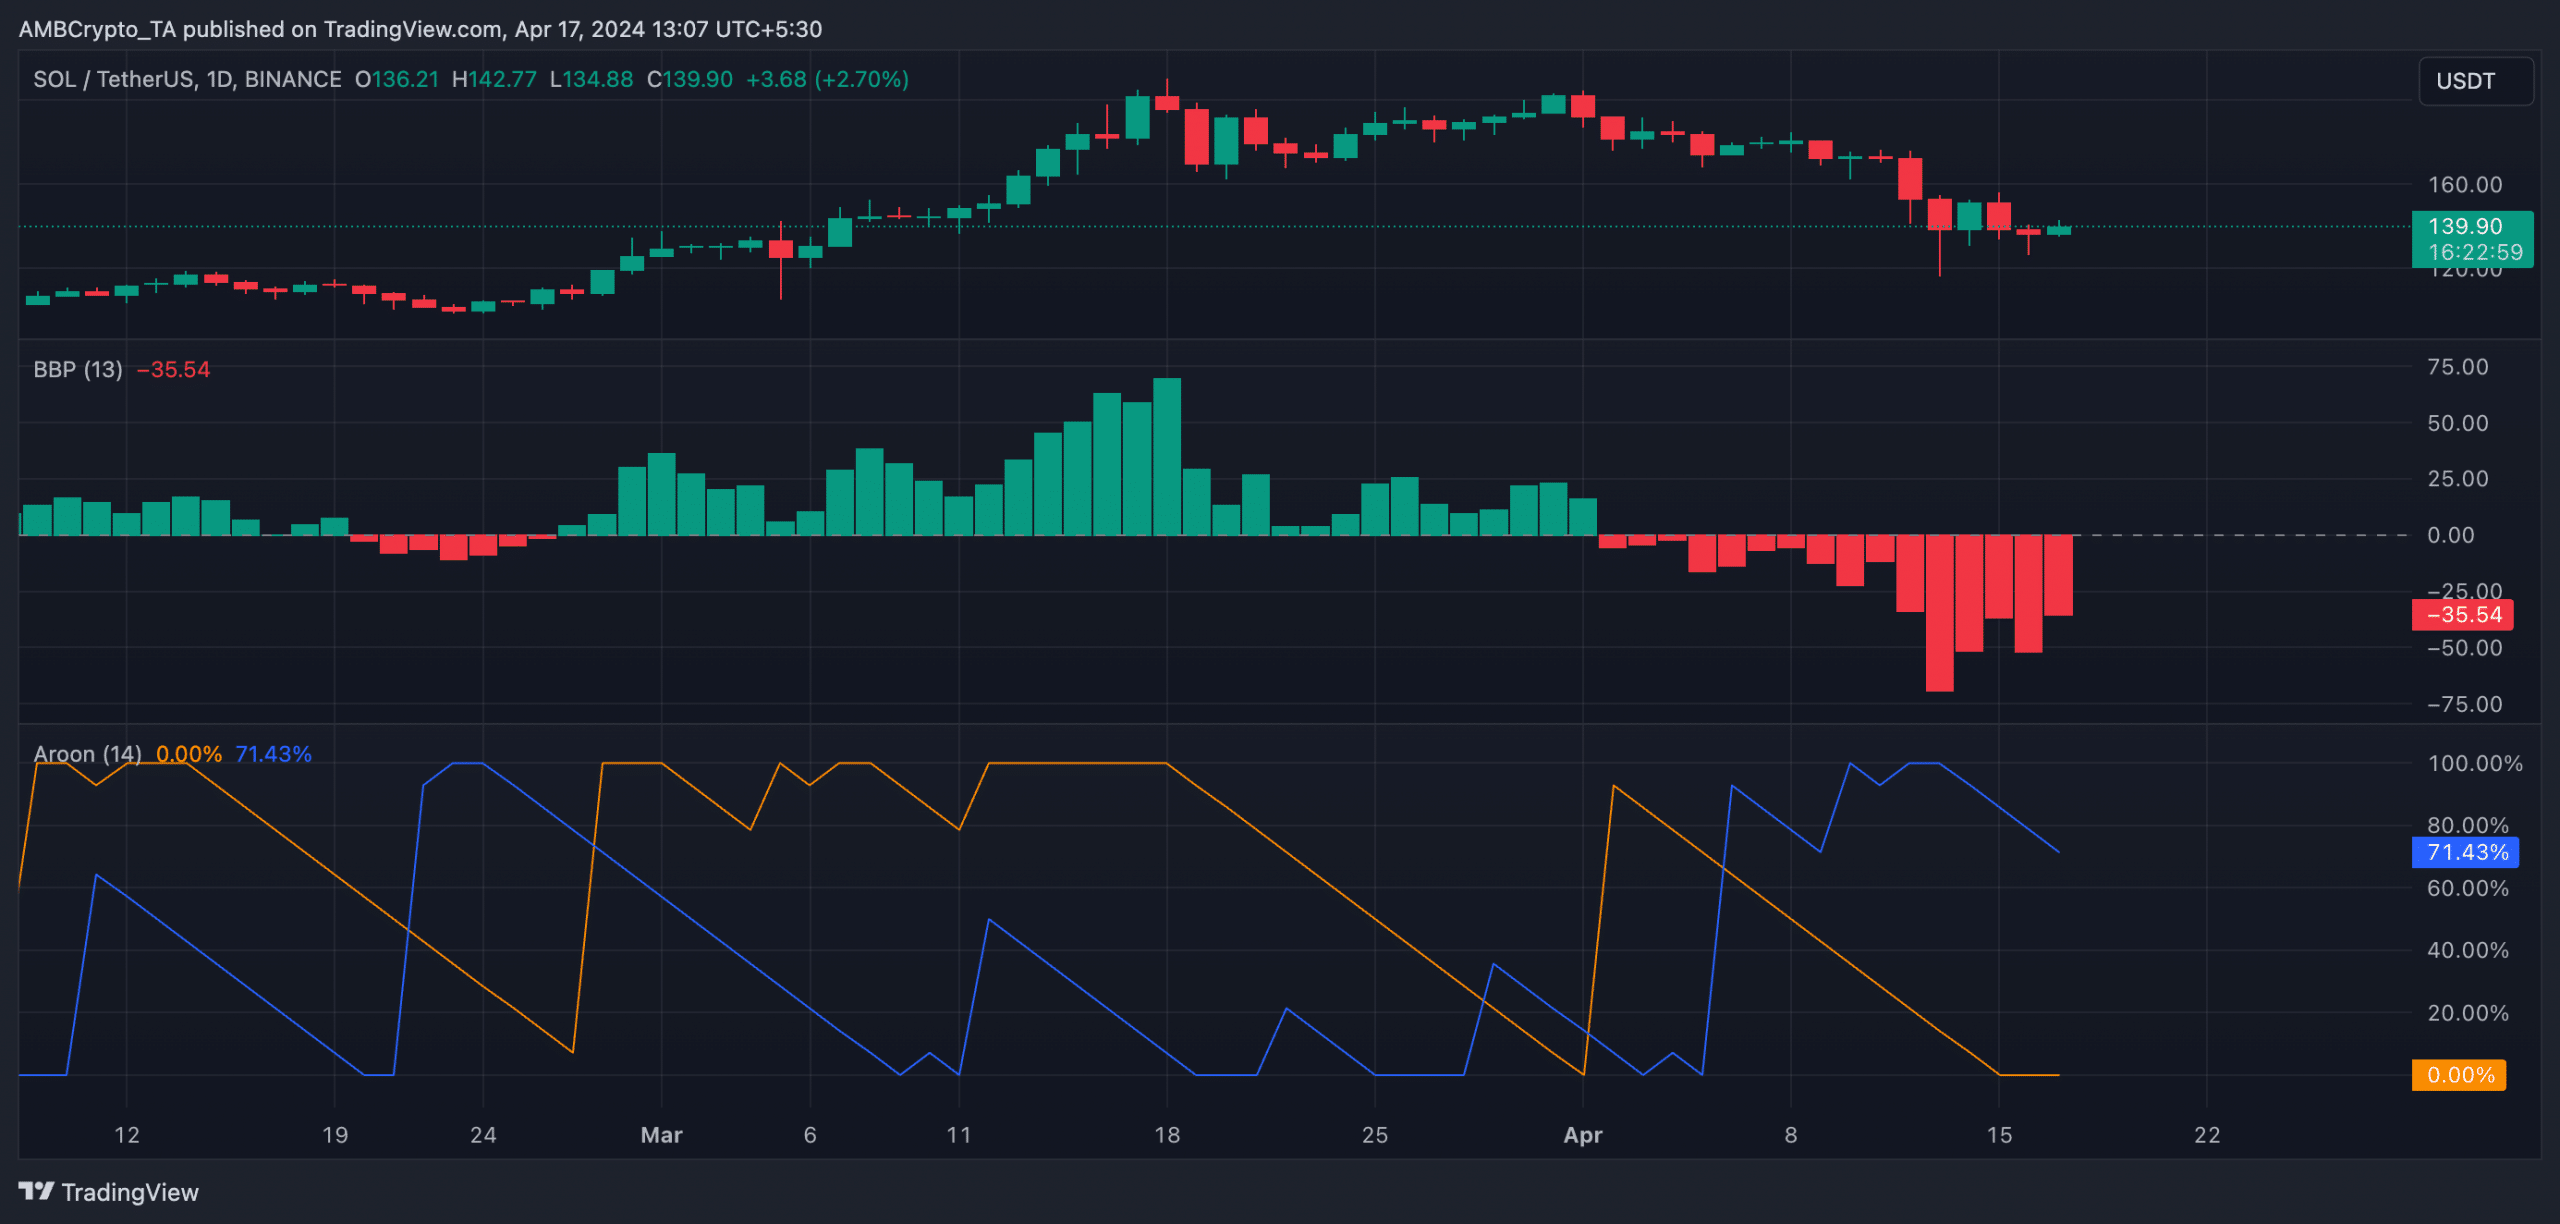Click the 75.00 BBP axis label

pyautogui.click(x=2458, y=367)
